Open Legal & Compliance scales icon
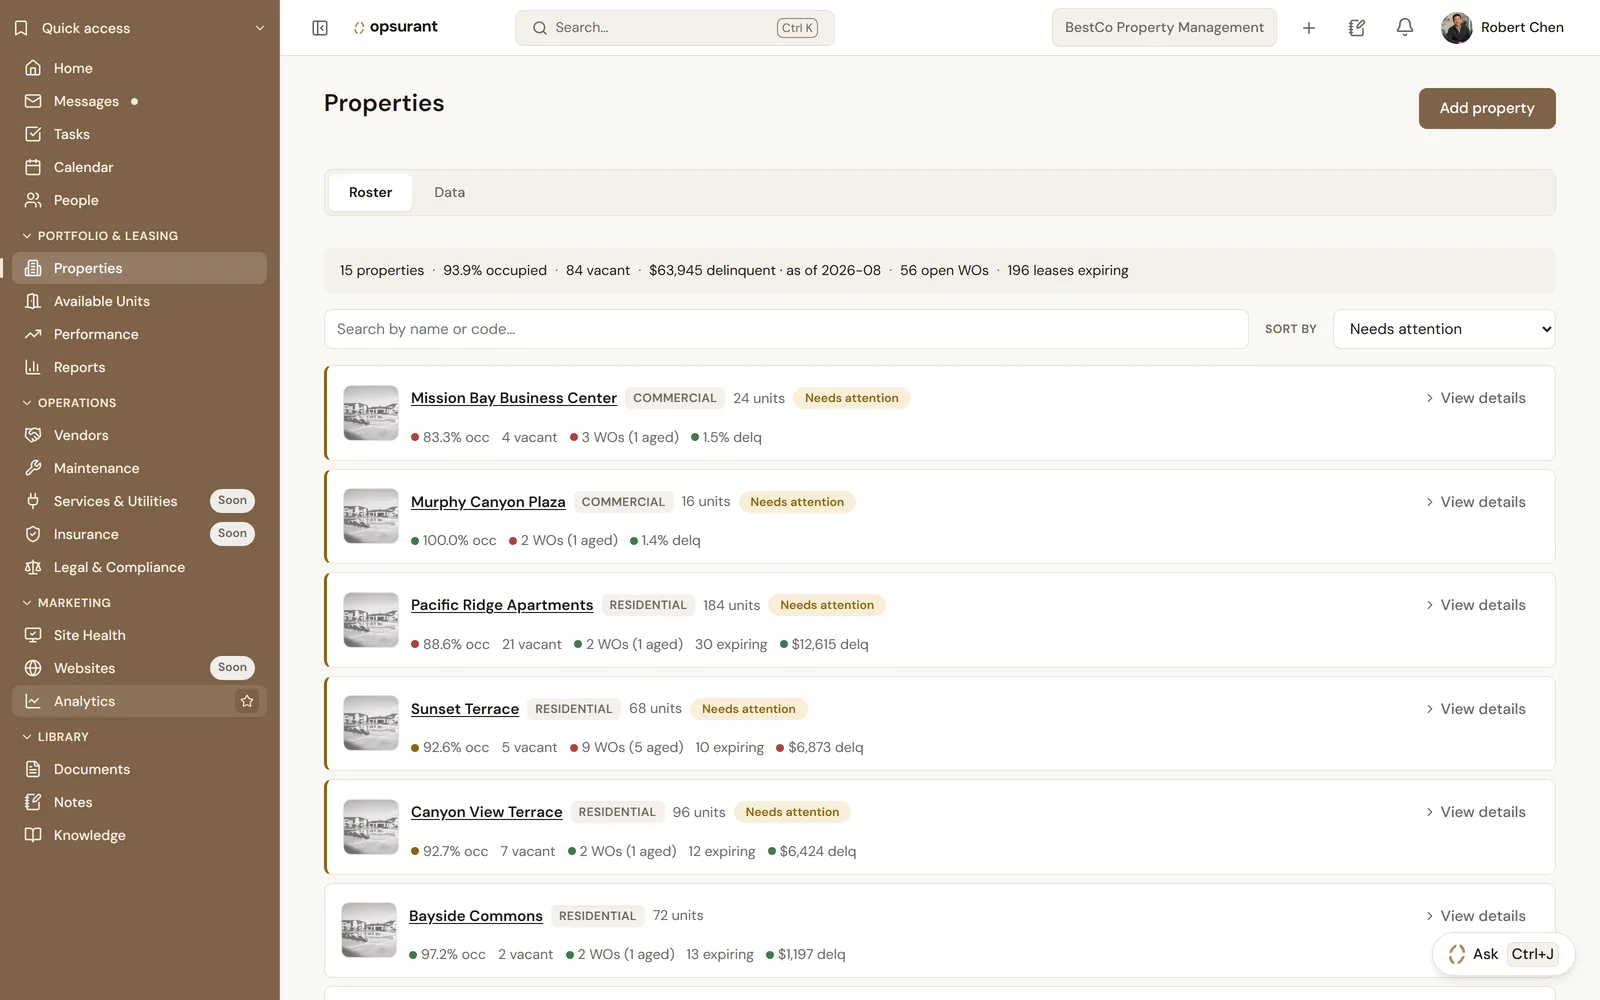 33,567
